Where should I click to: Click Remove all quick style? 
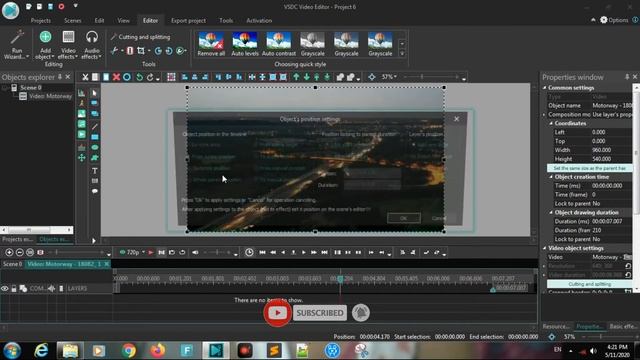211,44
